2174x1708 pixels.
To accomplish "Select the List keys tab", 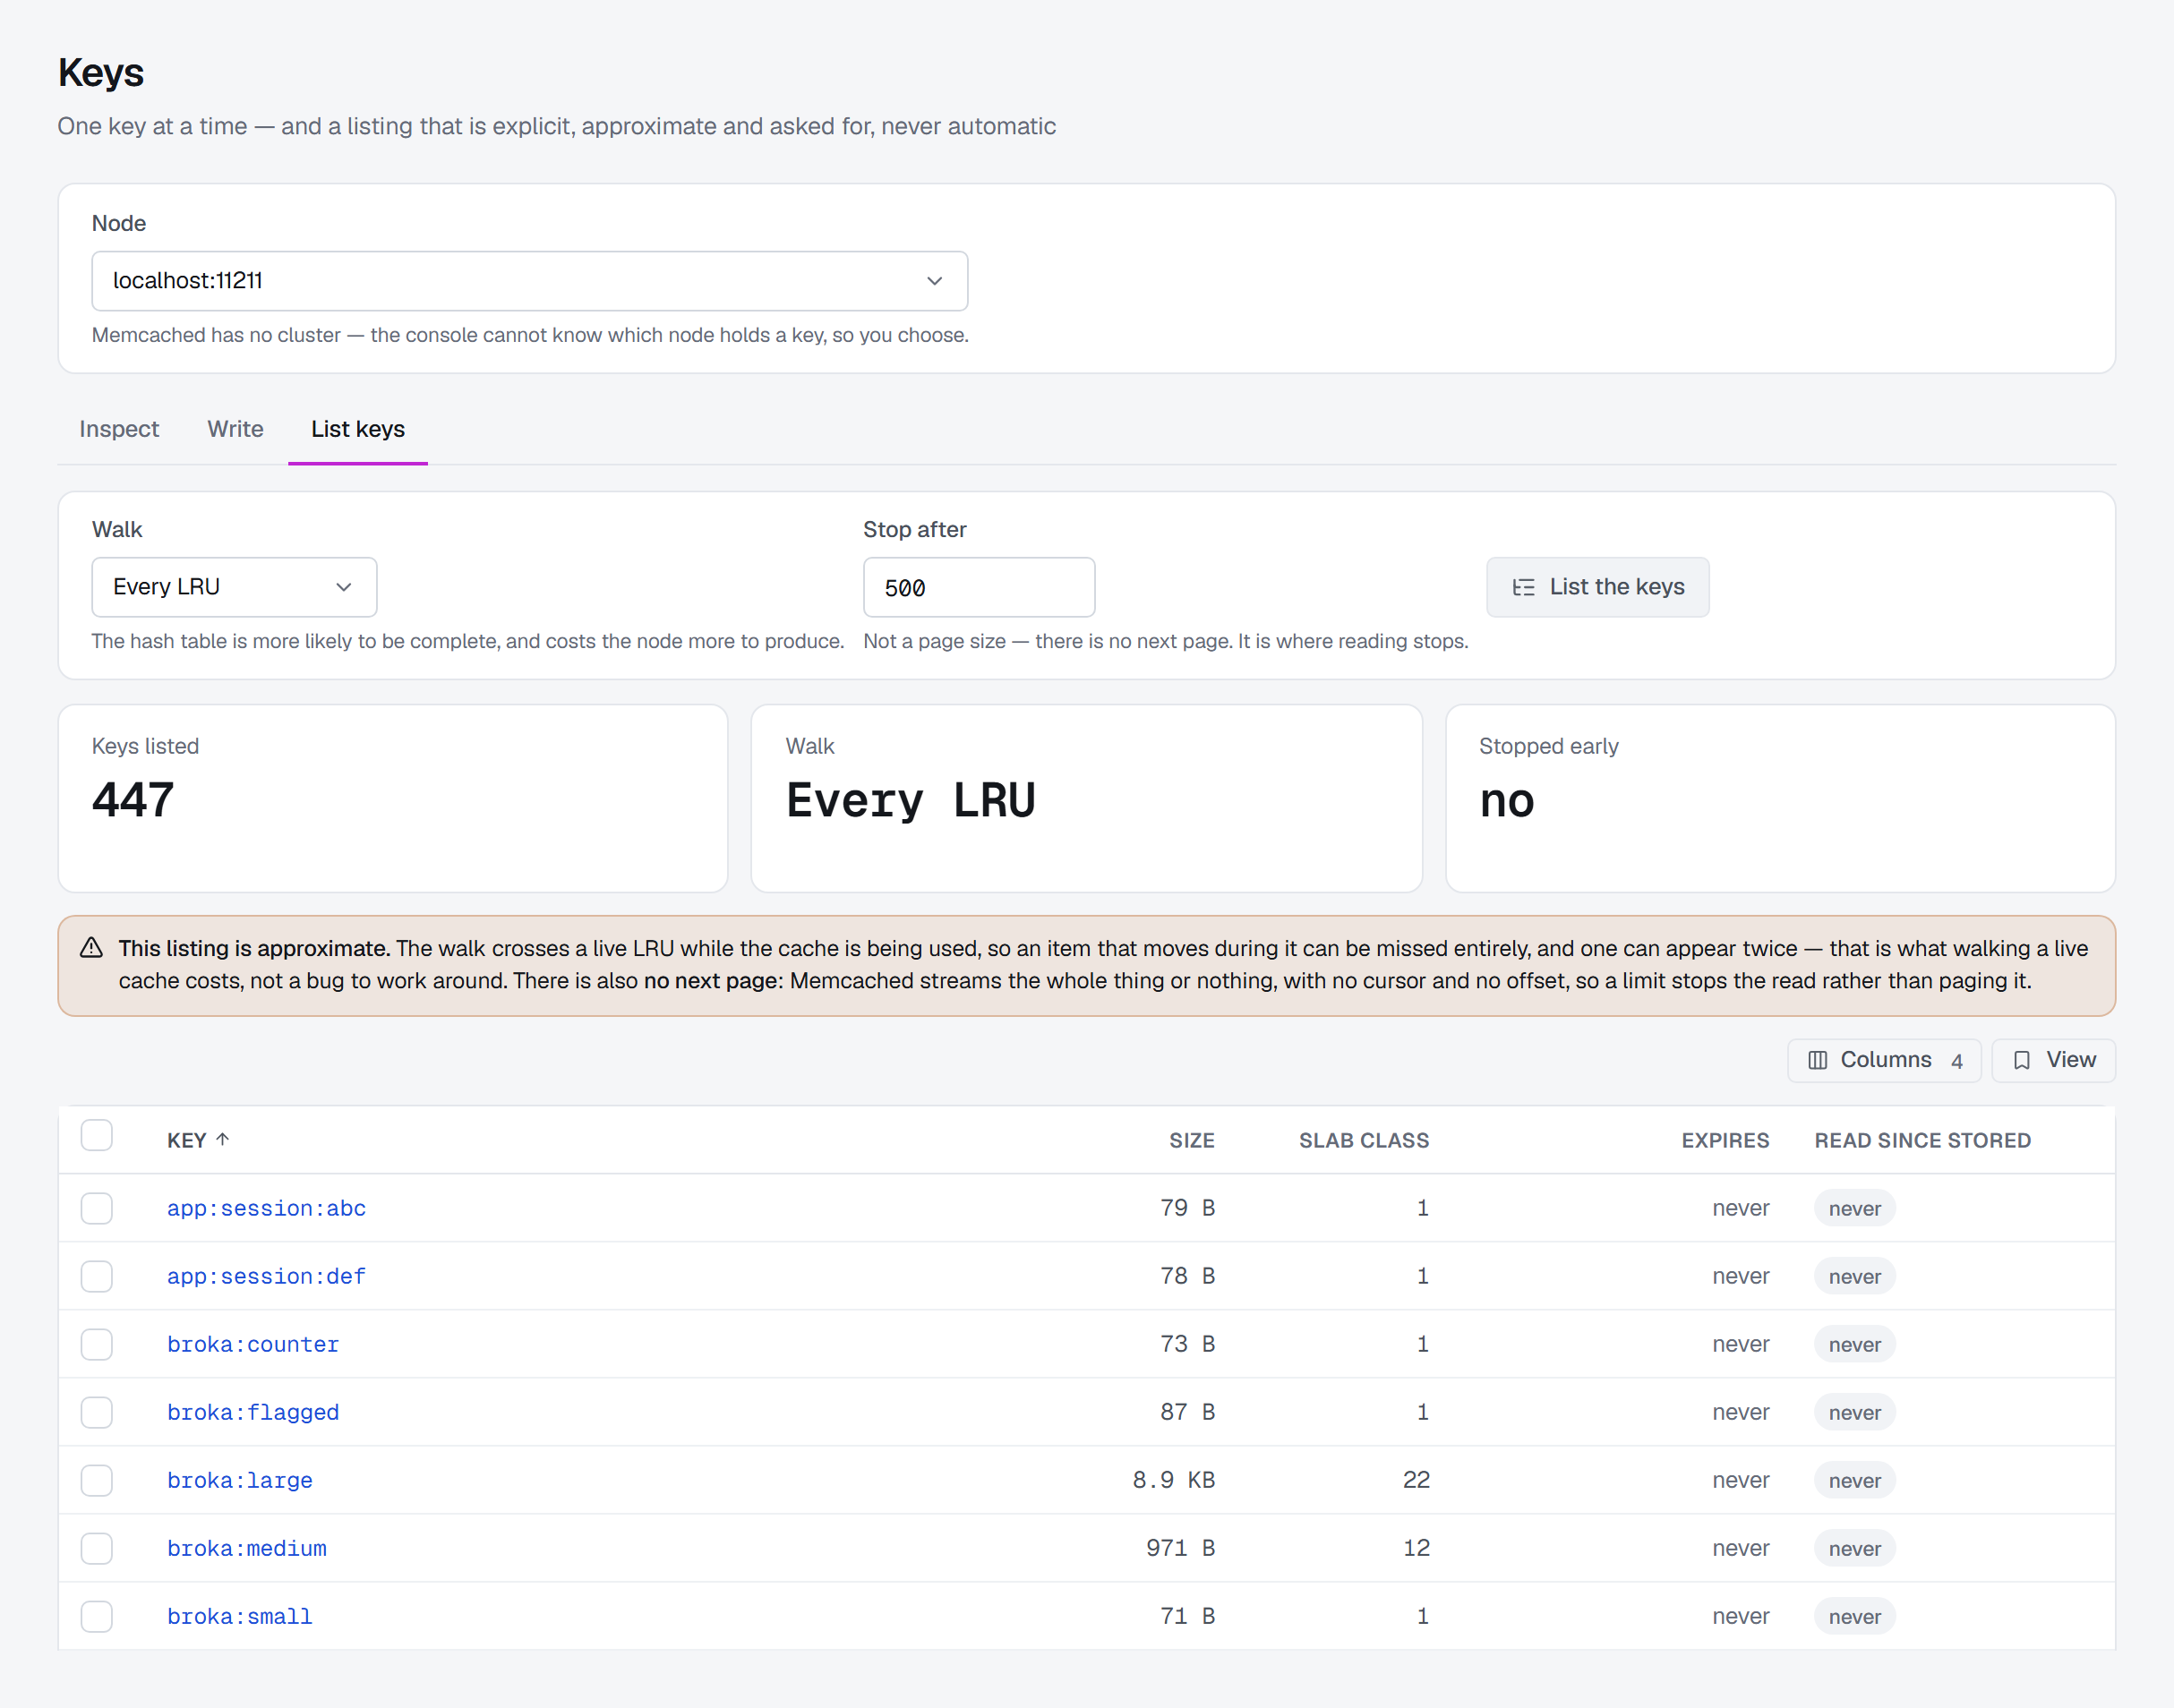I will point(358,429).
